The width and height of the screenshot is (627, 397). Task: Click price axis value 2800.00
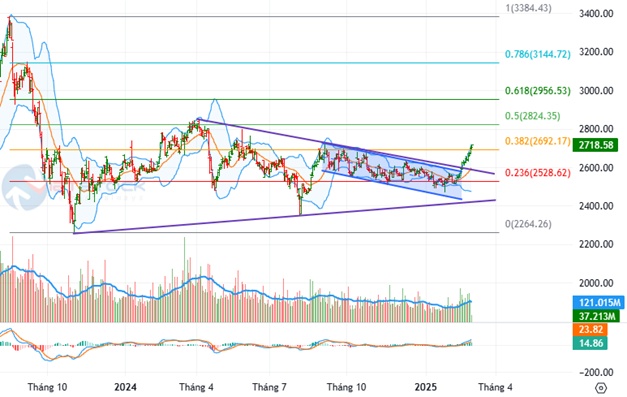point(596,129)
